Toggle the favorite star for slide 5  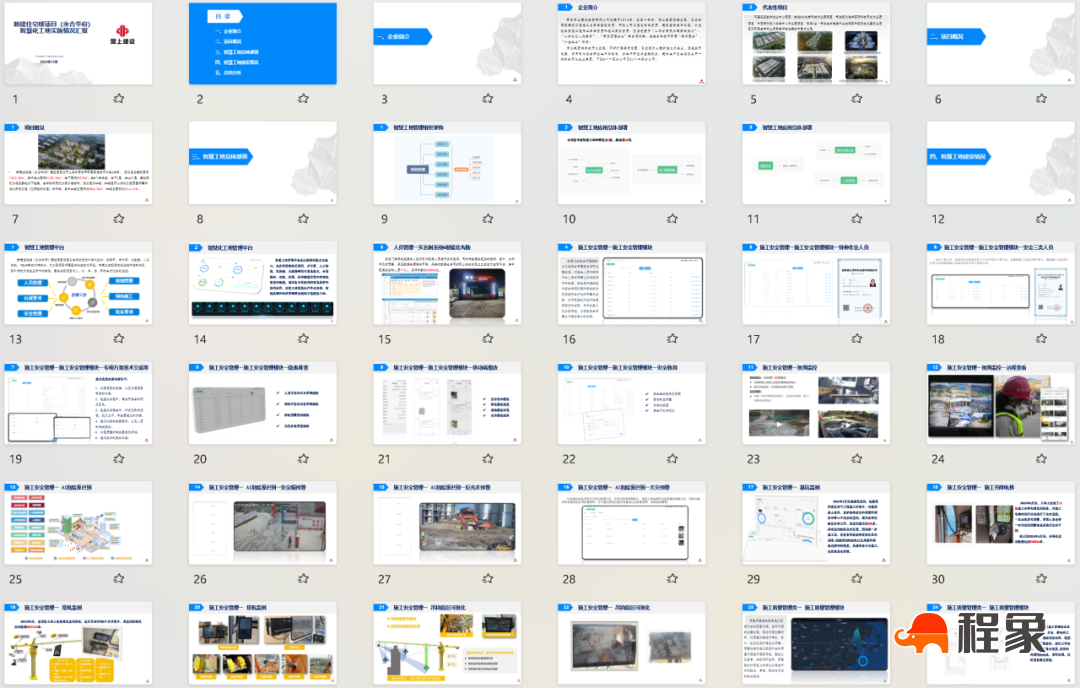coord(856,99)
